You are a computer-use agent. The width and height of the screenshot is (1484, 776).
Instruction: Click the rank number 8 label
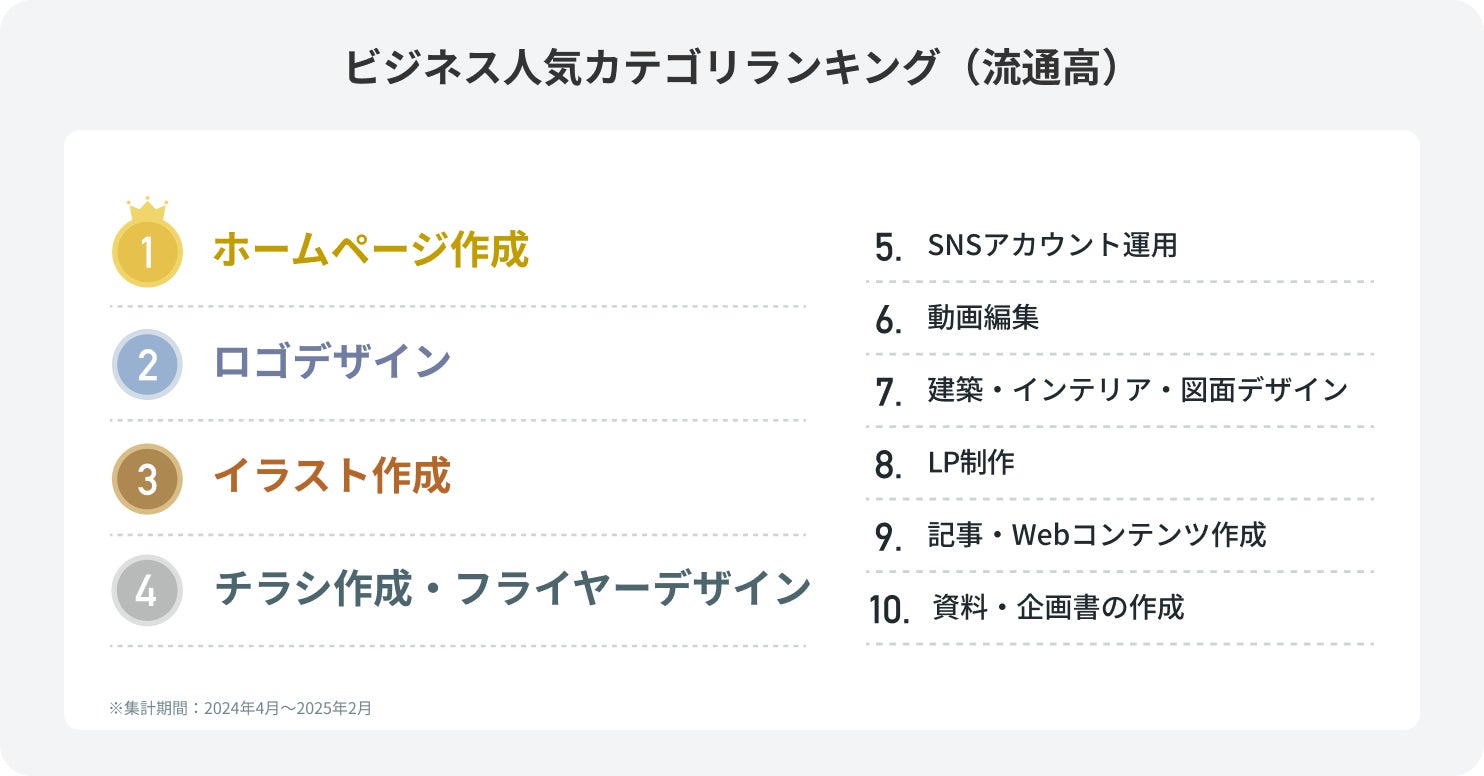click(x=887, y=465)
